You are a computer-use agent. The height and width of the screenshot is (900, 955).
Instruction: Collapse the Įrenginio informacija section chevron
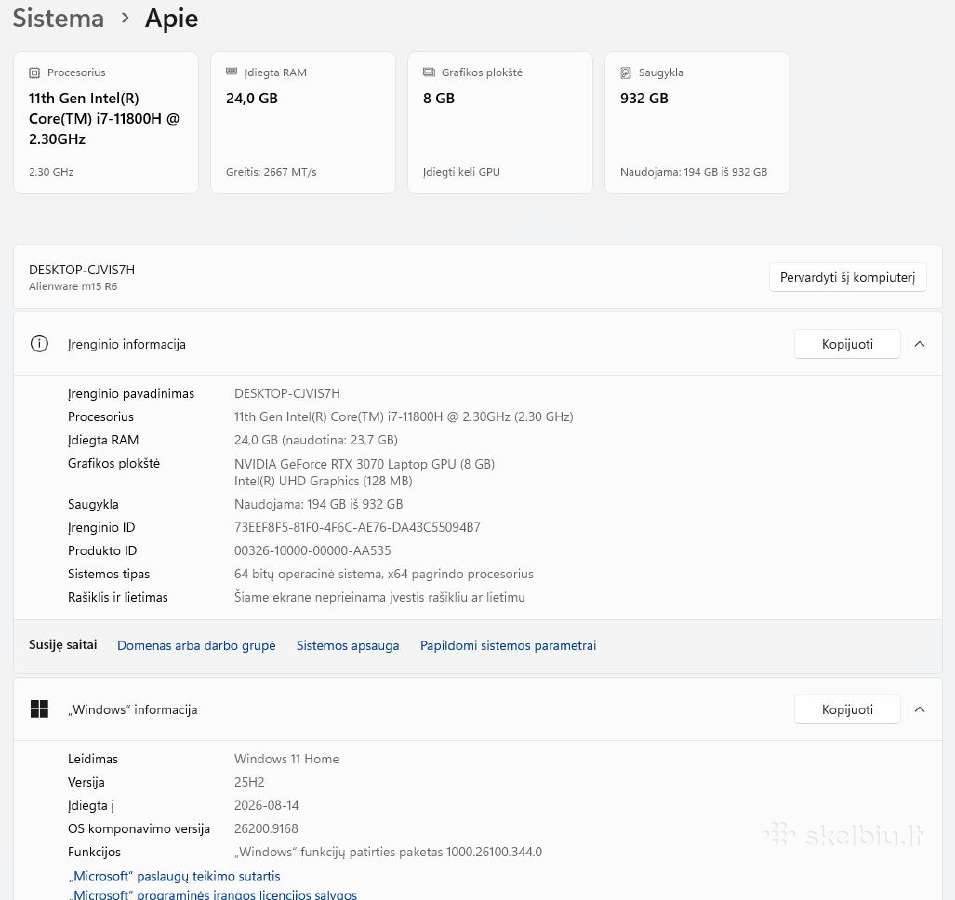(920, 344)
